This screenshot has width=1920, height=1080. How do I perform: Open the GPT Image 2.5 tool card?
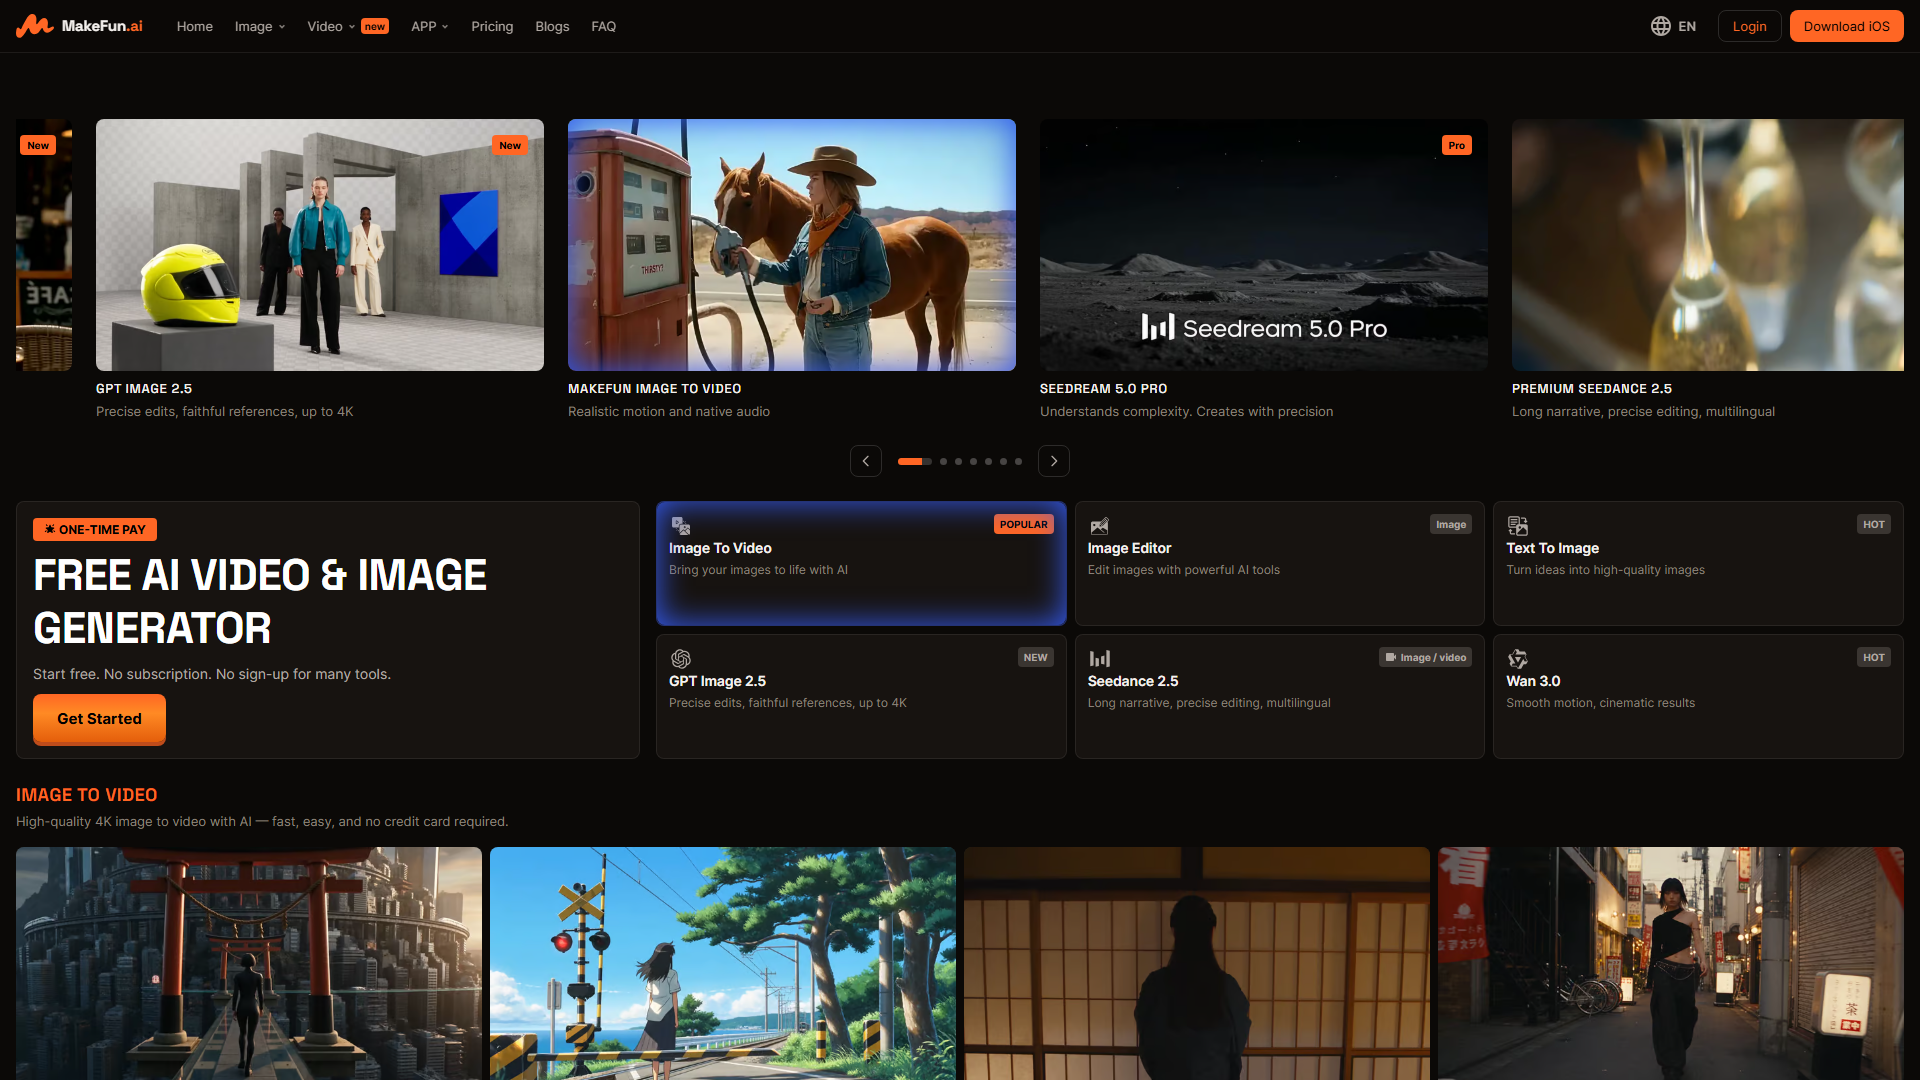[861, 696]
